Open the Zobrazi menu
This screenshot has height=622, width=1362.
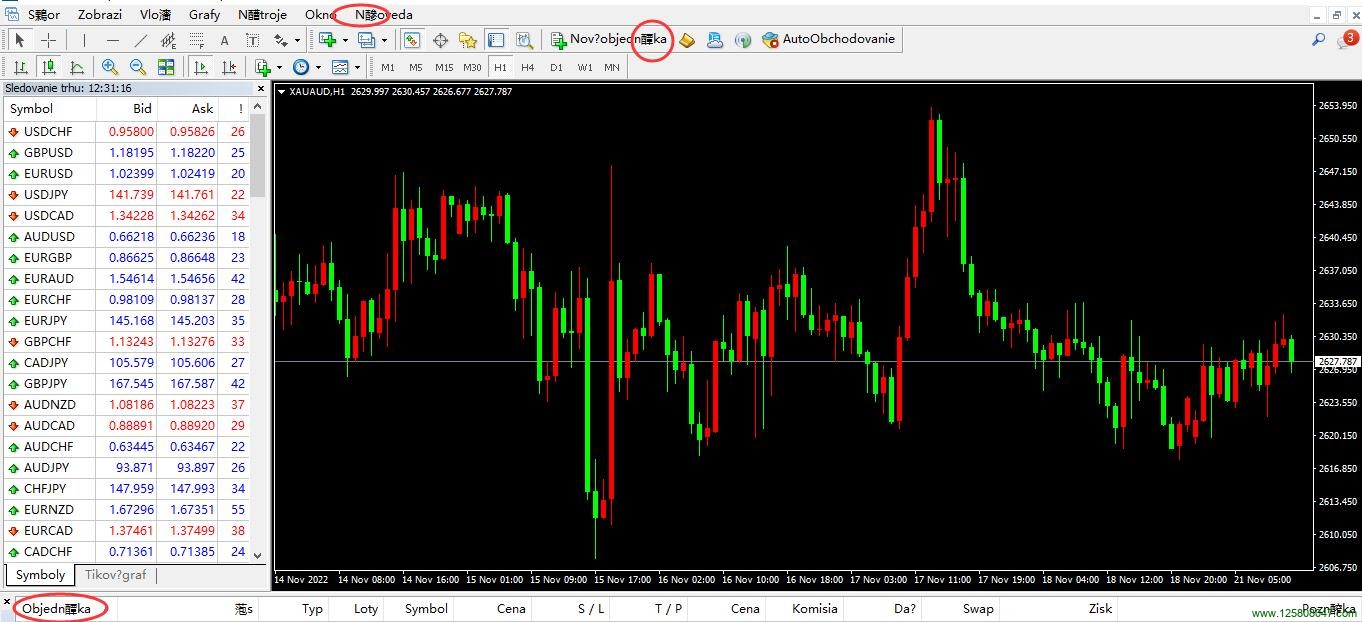[x=99, y=15]
